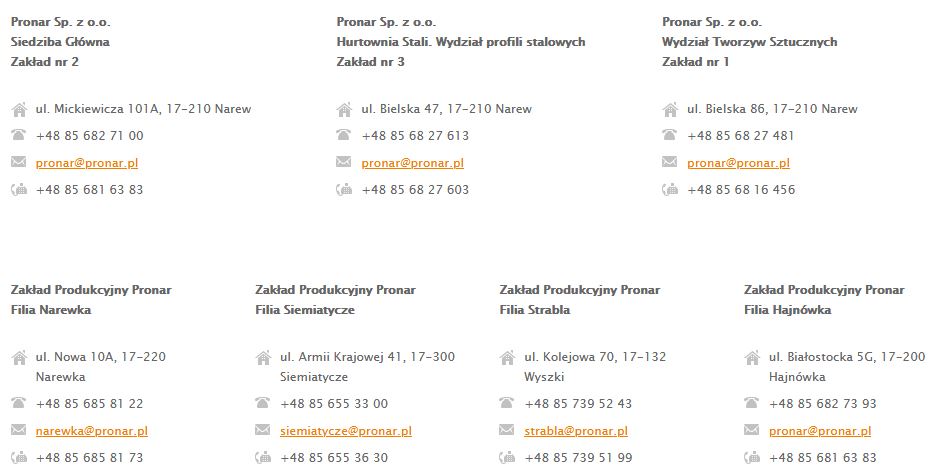Click the telephone icon beside +48 85 682 73 93

tap(752, 404)
